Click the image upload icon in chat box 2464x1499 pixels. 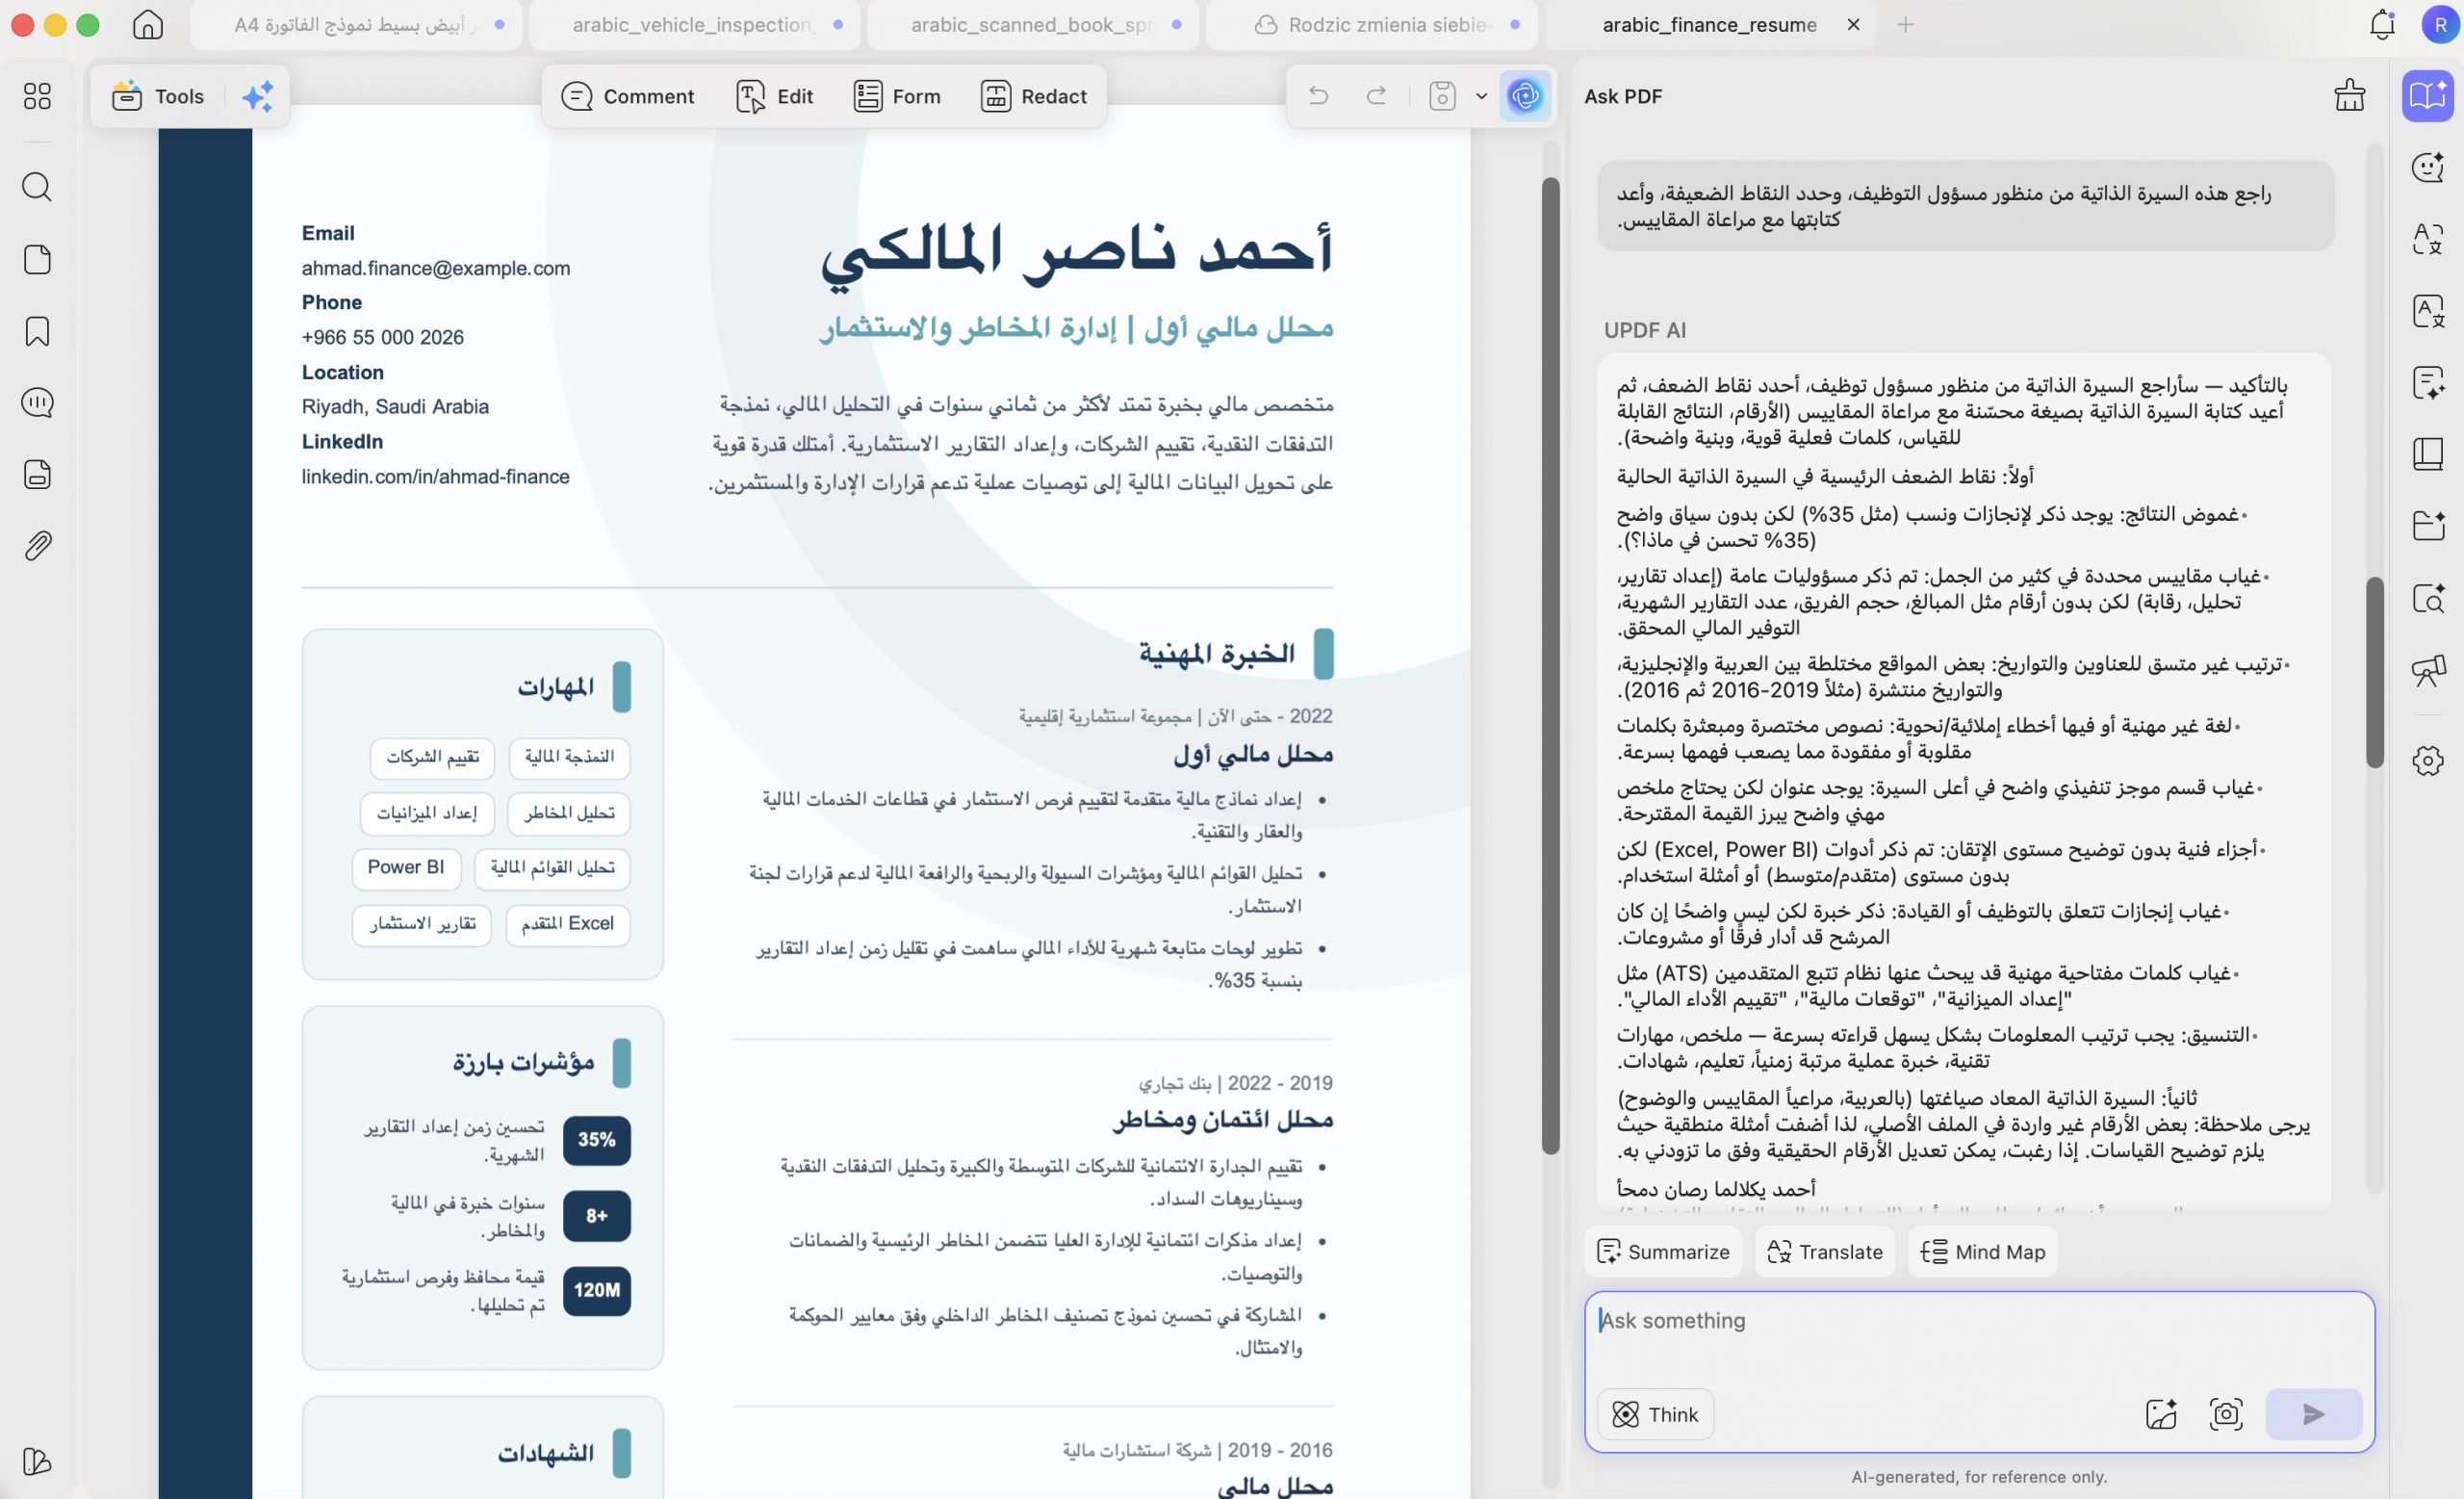2161,1414
